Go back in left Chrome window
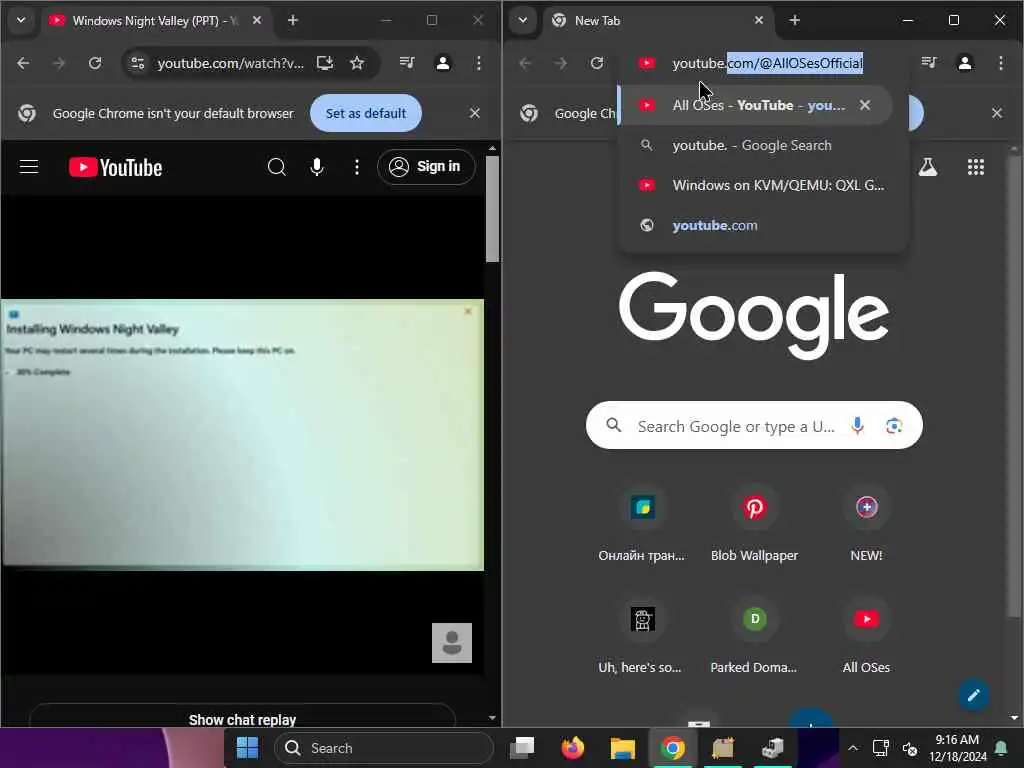 tap(24, 63)
